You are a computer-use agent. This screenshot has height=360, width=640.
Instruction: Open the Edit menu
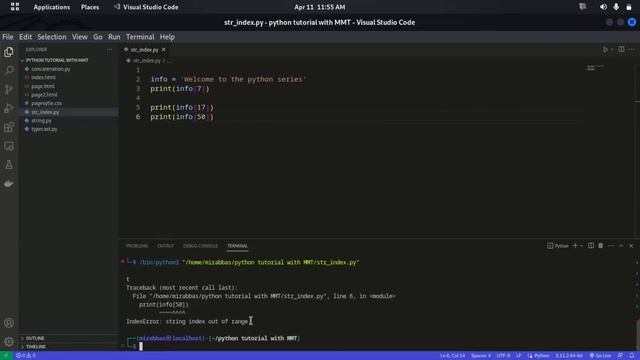coord(25,37)
